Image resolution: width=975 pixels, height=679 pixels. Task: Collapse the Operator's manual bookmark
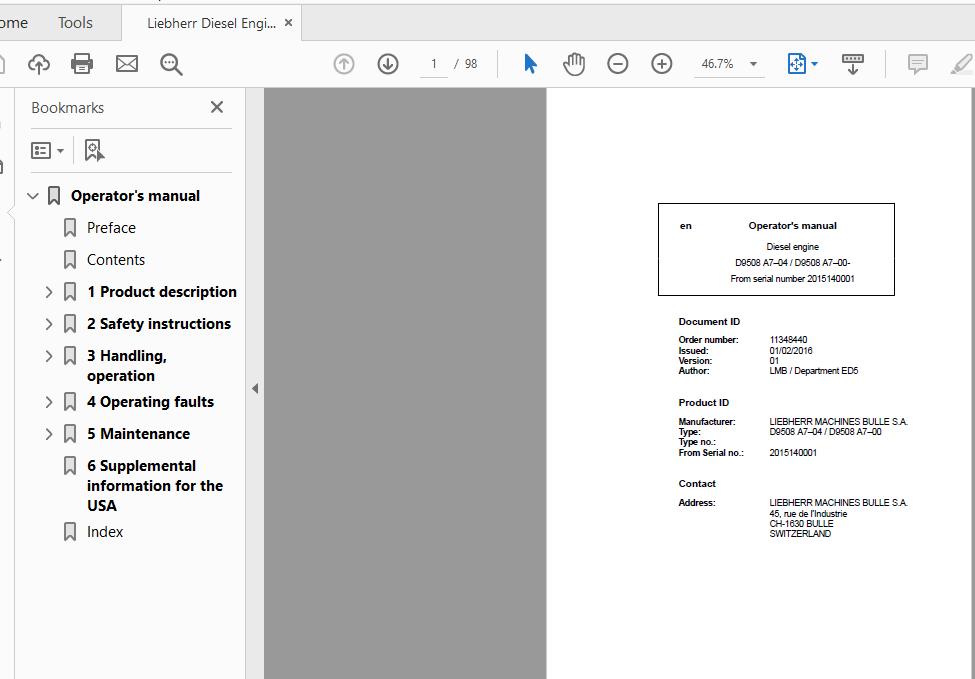pyautogui.click(x=33, y=196)
